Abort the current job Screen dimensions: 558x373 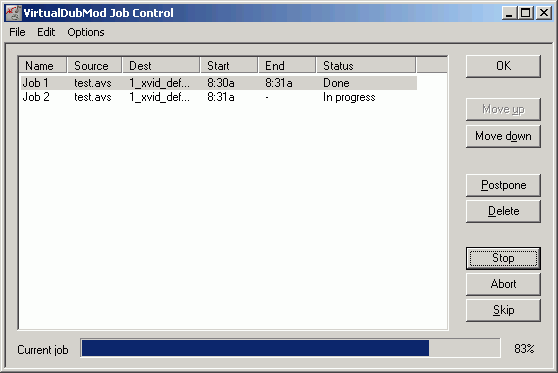[503, 284]
